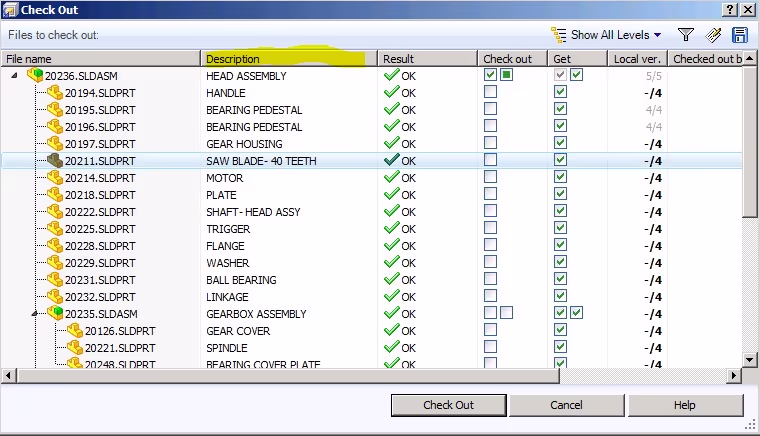Image resolution: width=760 pixels, height=436 pixels.
Task: Sort by Description column header
Action: 289,59
